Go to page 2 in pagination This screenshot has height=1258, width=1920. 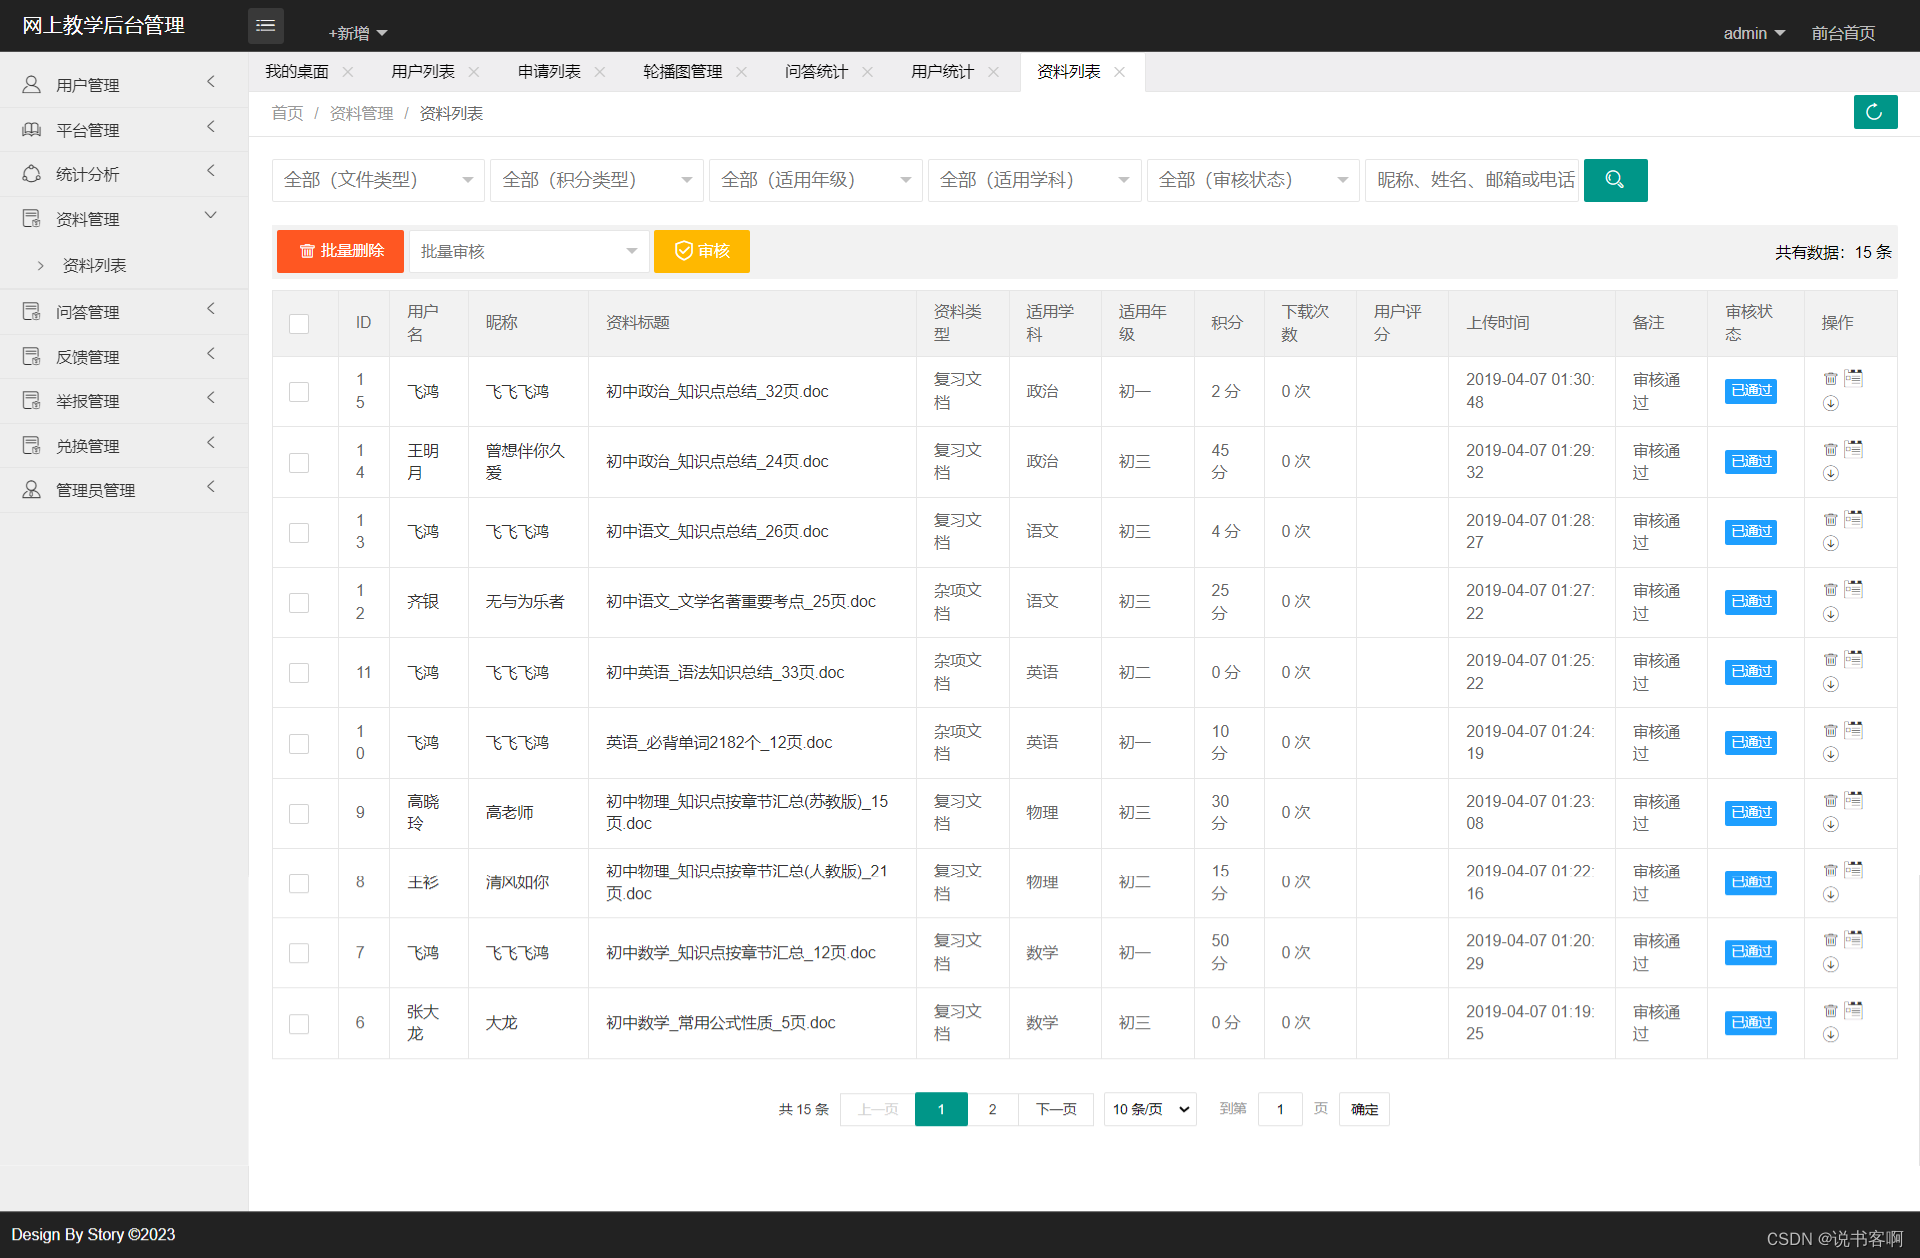coord(992,1109)
